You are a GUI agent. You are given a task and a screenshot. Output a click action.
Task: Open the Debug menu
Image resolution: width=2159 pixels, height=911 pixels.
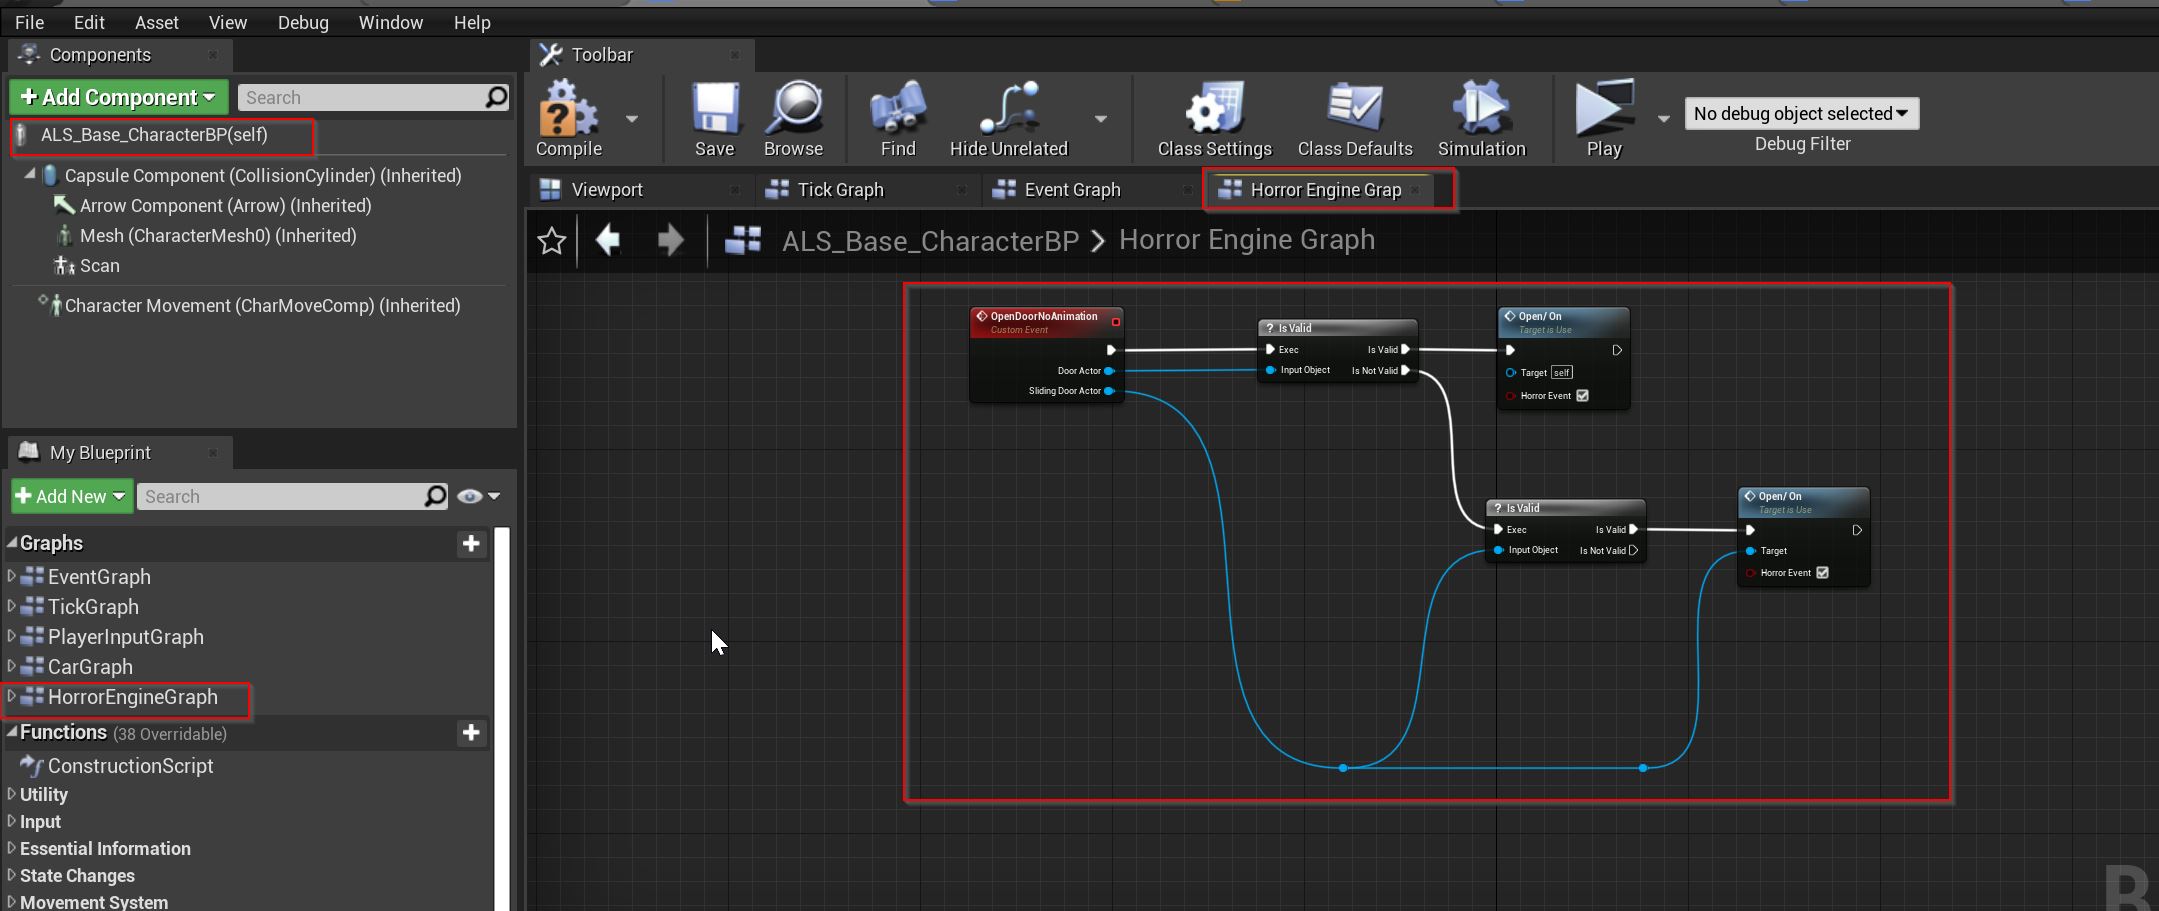303,22
